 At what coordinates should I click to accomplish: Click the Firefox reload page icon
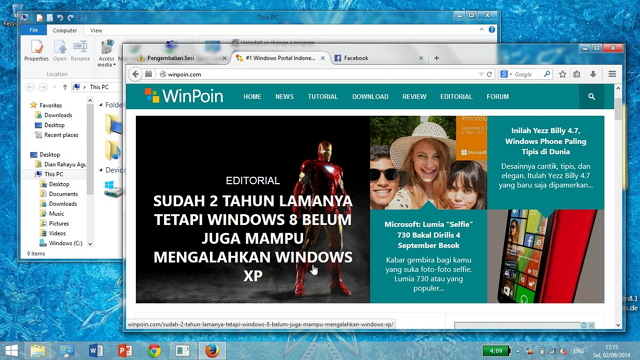(x=489, y=74)
